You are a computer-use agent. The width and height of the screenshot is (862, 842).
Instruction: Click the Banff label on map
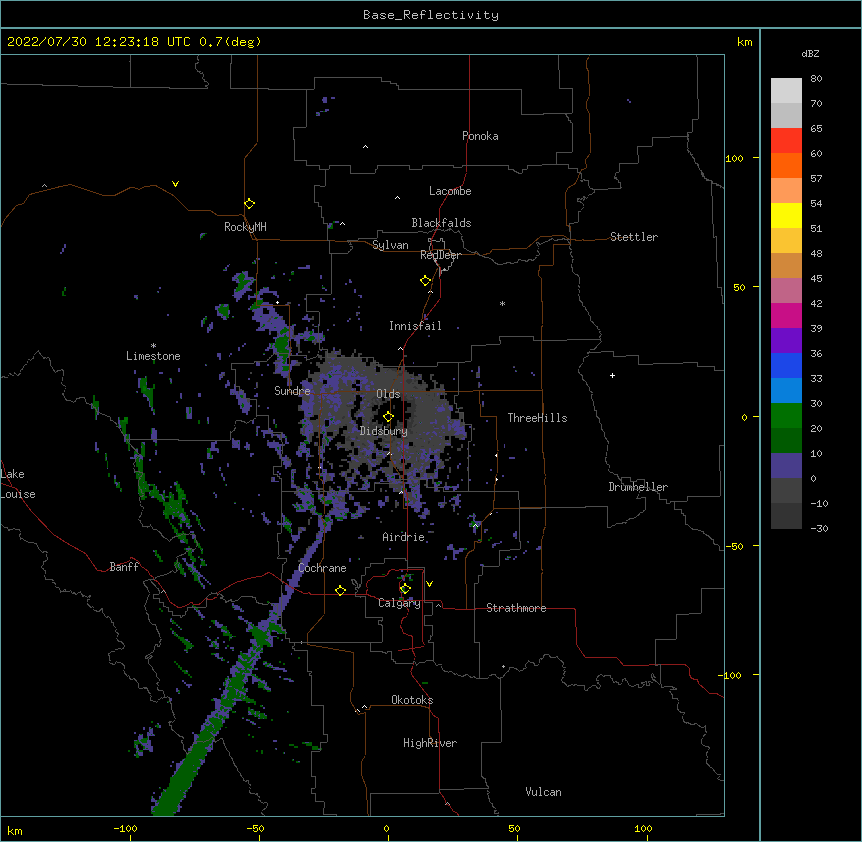click(x=124, y=567)
